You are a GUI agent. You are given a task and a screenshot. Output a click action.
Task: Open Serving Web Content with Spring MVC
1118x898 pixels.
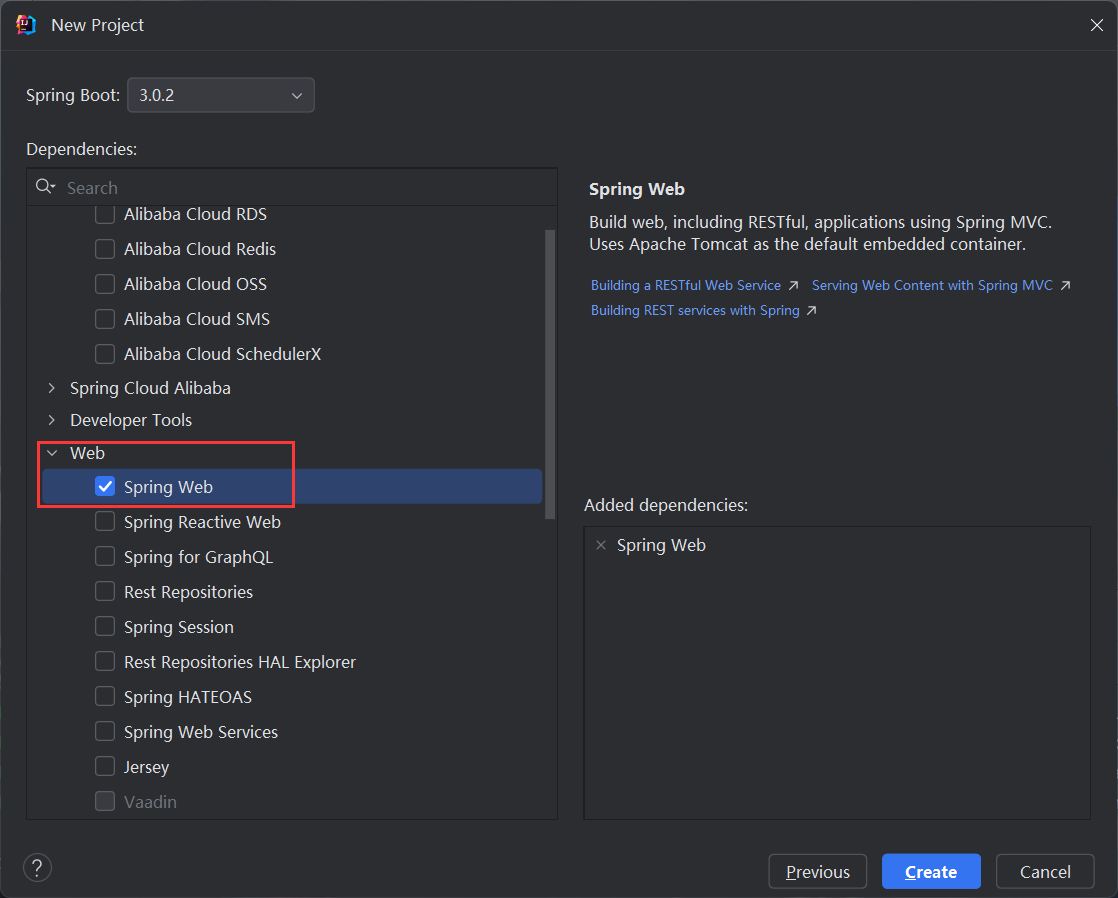click(932, 285)
